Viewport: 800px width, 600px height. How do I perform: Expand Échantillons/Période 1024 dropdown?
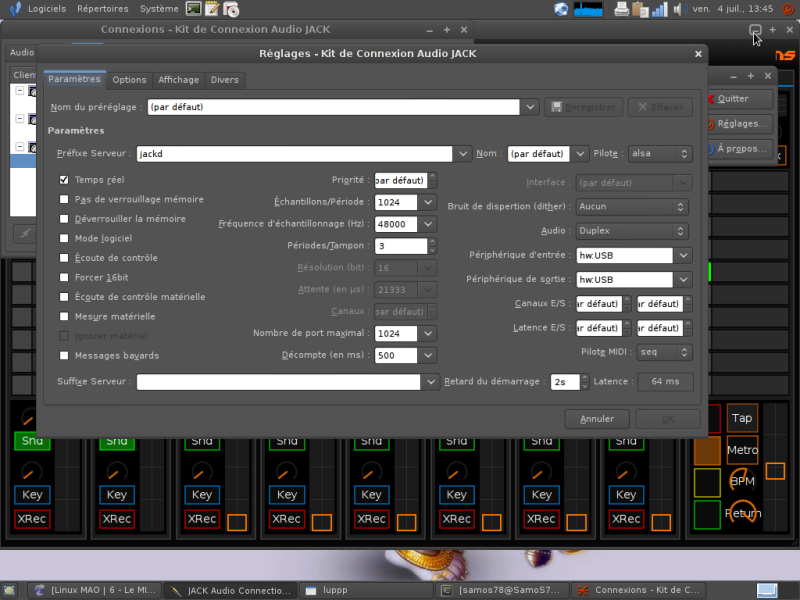[x=428, y=202]
